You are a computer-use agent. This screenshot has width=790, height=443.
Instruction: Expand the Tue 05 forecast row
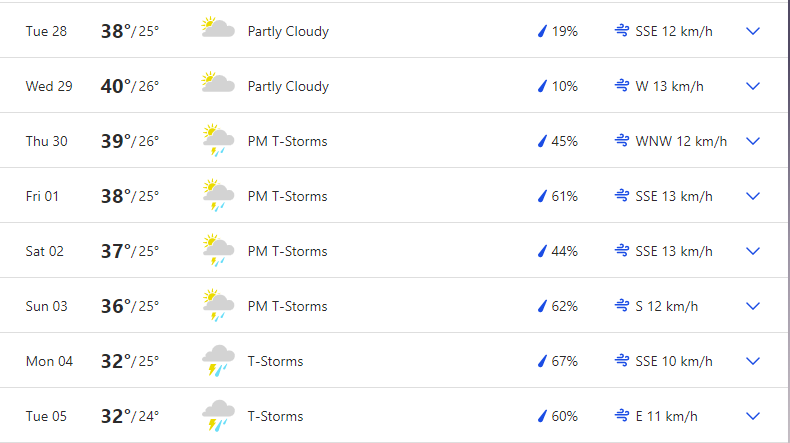pos(753,416)
